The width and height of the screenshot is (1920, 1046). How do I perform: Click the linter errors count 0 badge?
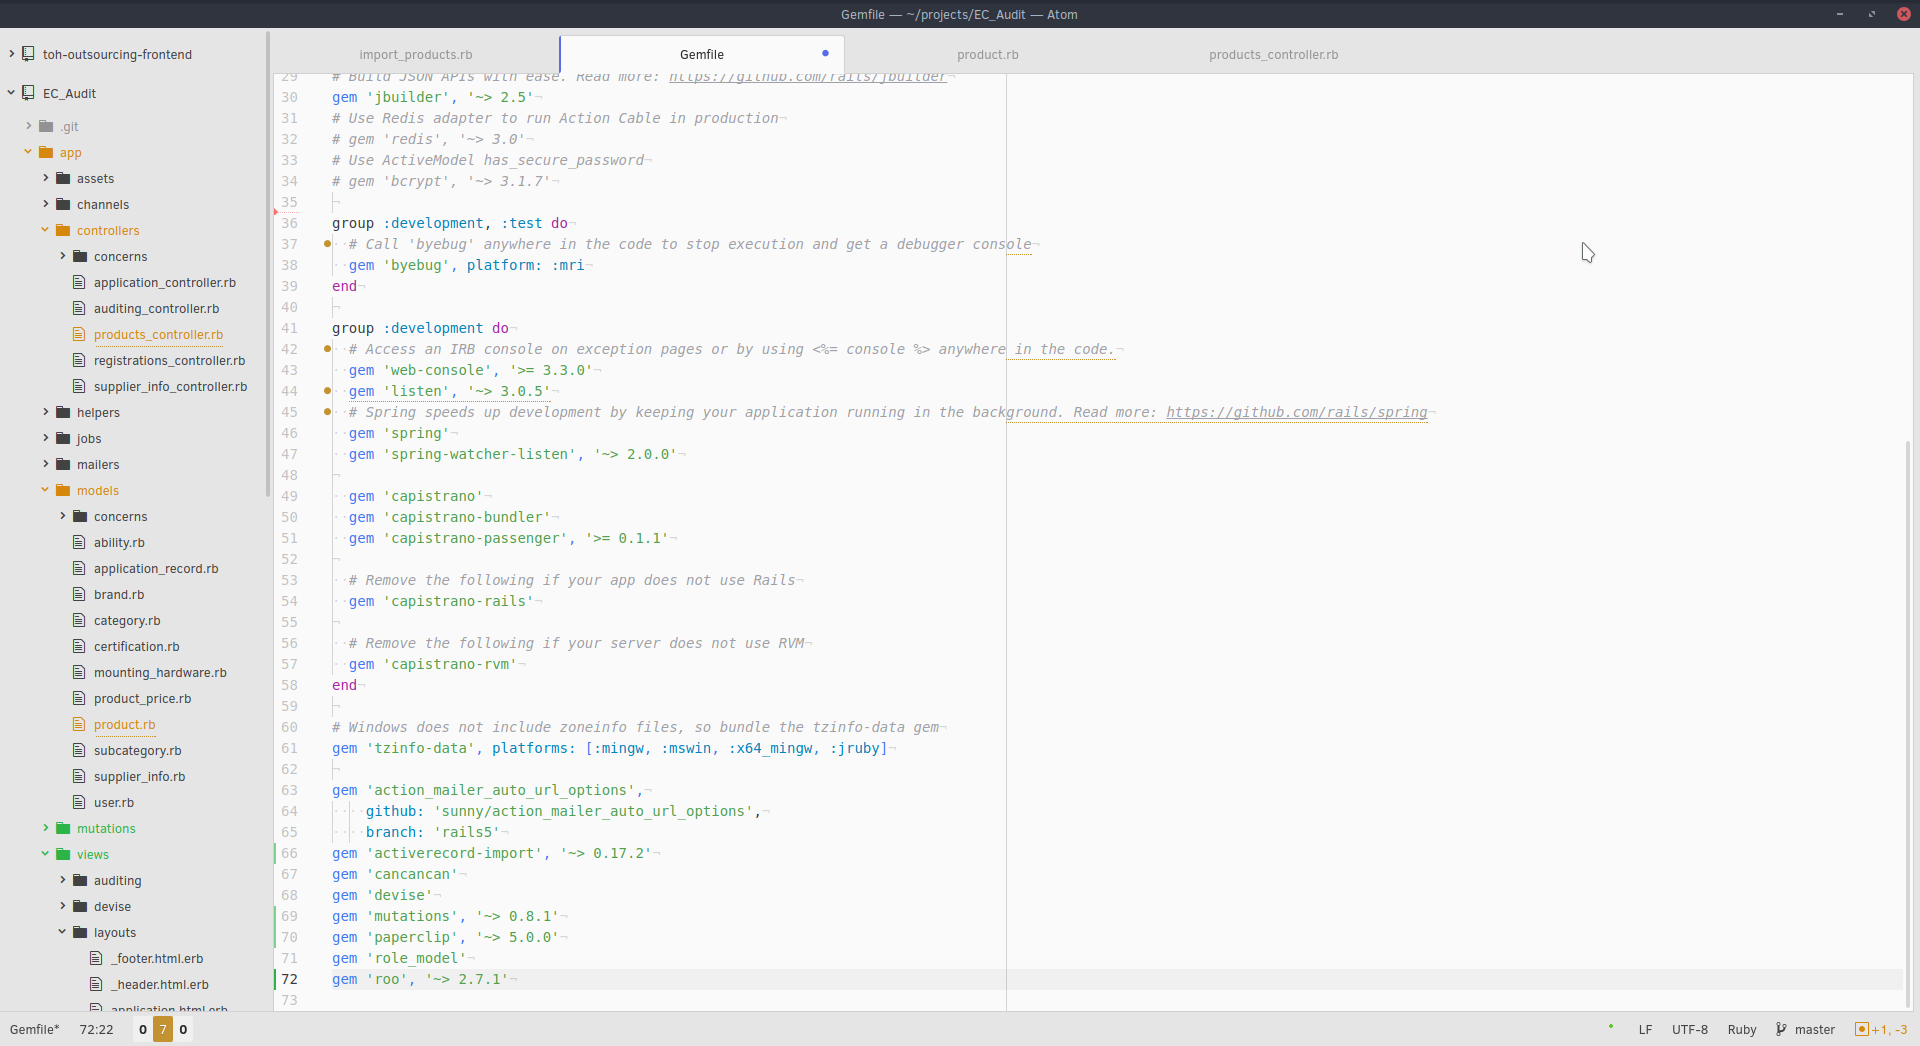point(143,1029)
